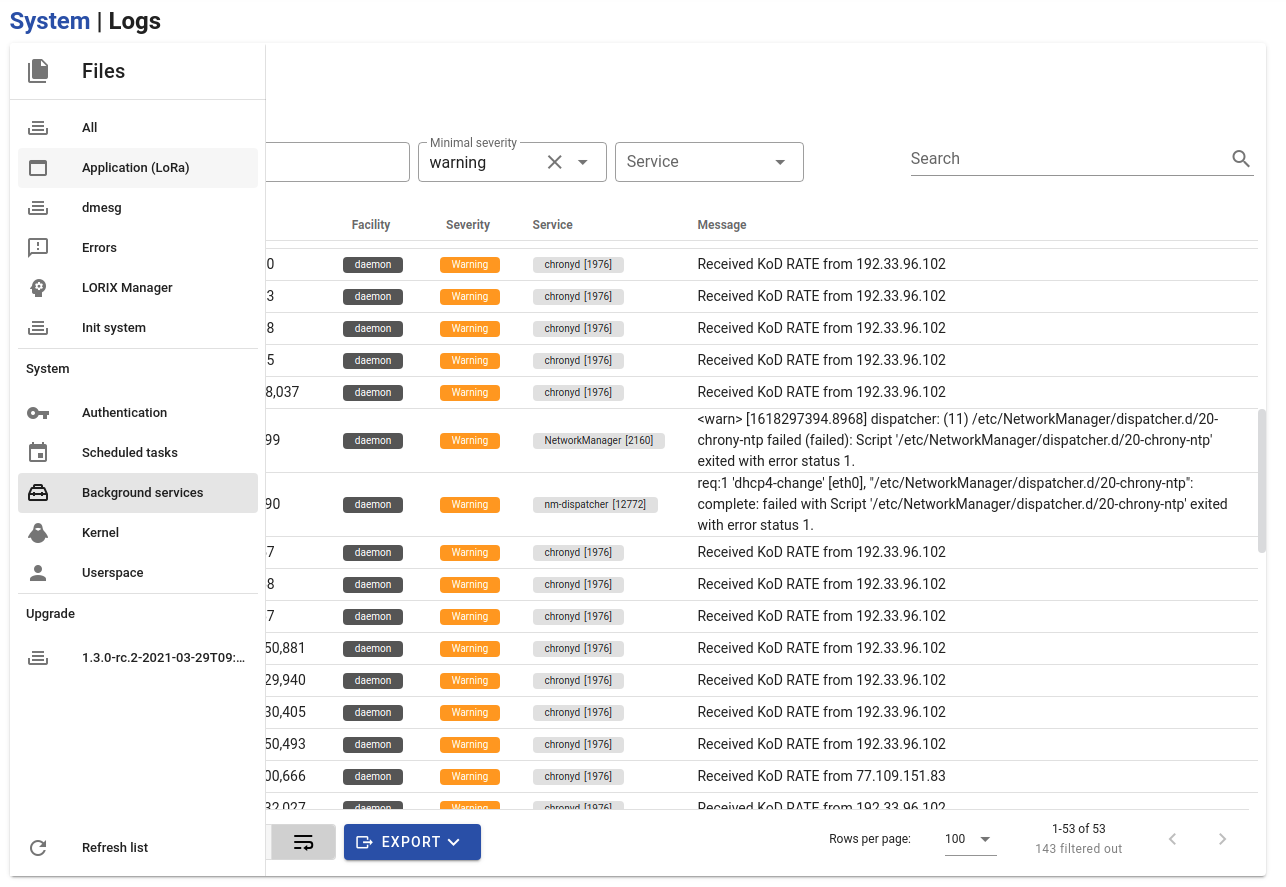Click the Export button
1286x887 pixels.
(412, 842)
